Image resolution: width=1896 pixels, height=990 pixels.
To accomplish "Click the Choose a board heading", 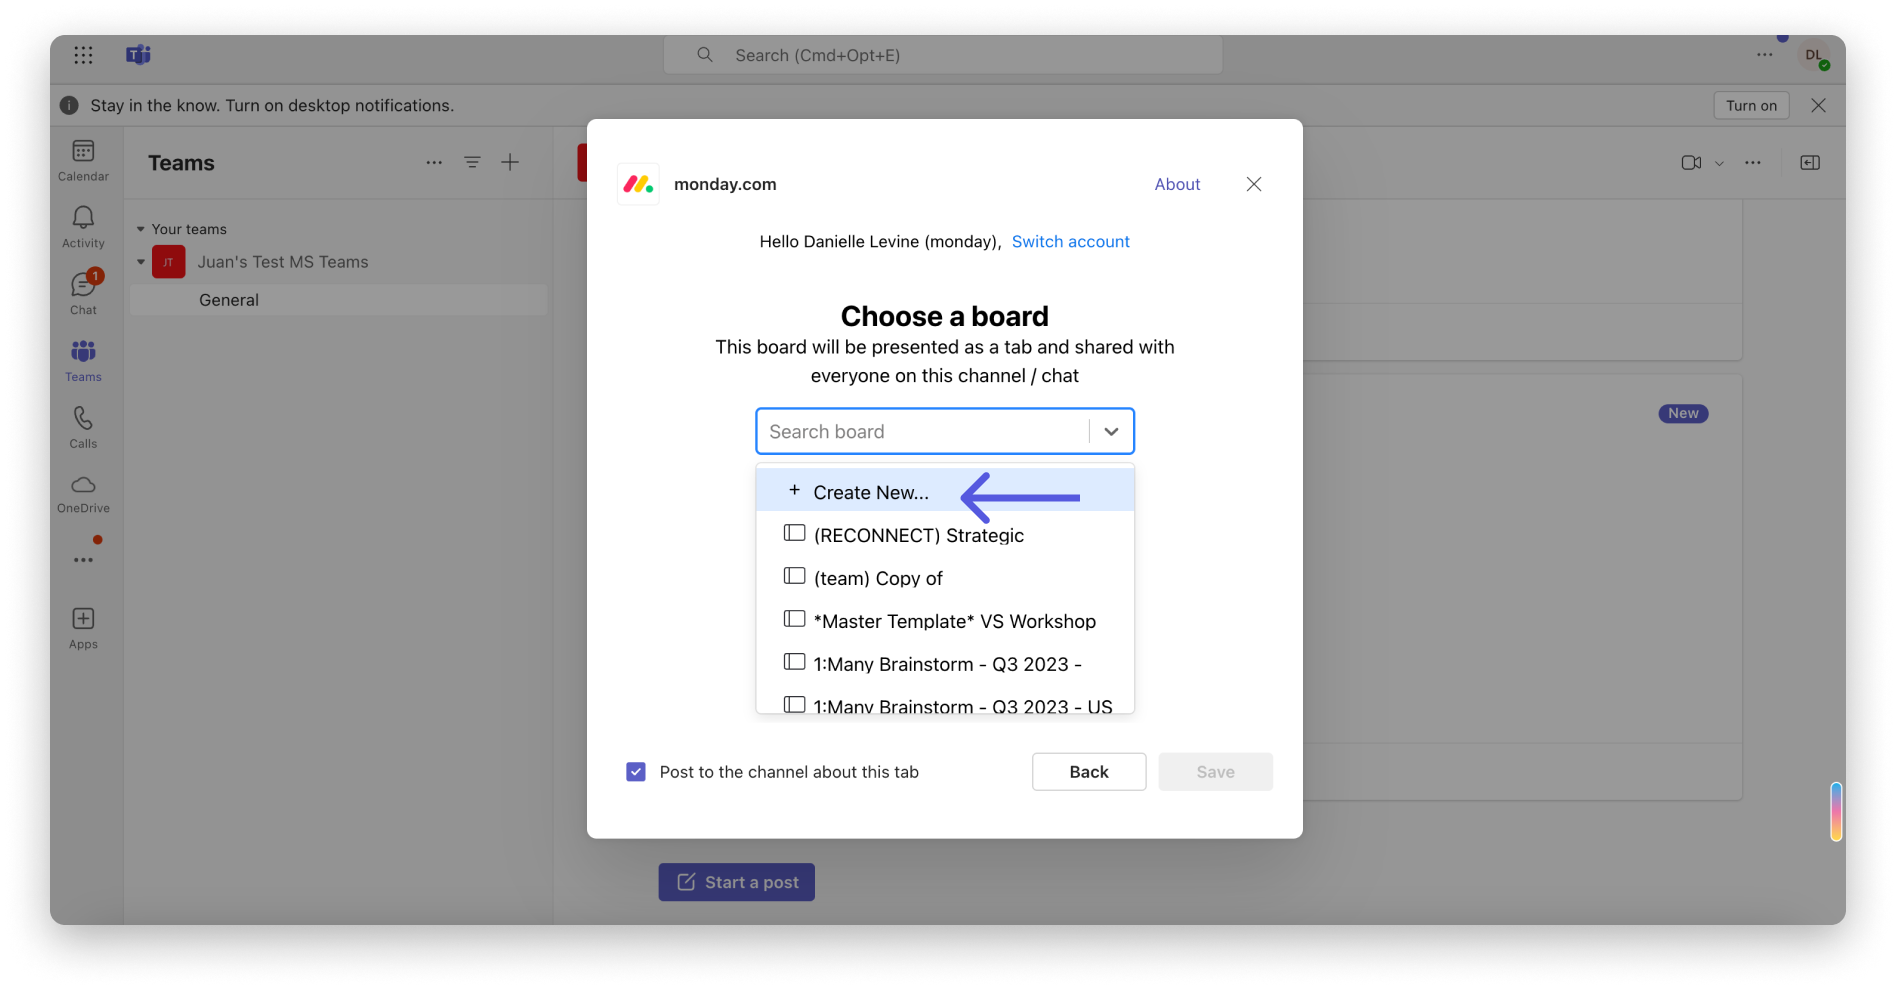I will [x=945, y=316].
